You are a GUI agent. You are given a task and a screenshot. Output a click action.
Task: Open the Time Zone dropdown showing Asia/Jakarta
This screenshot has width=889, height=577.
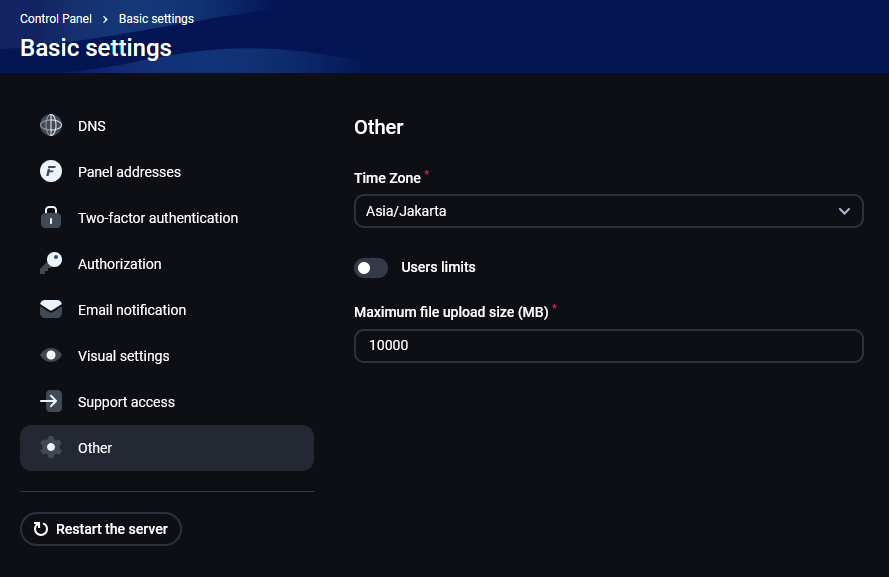[600, 211]
